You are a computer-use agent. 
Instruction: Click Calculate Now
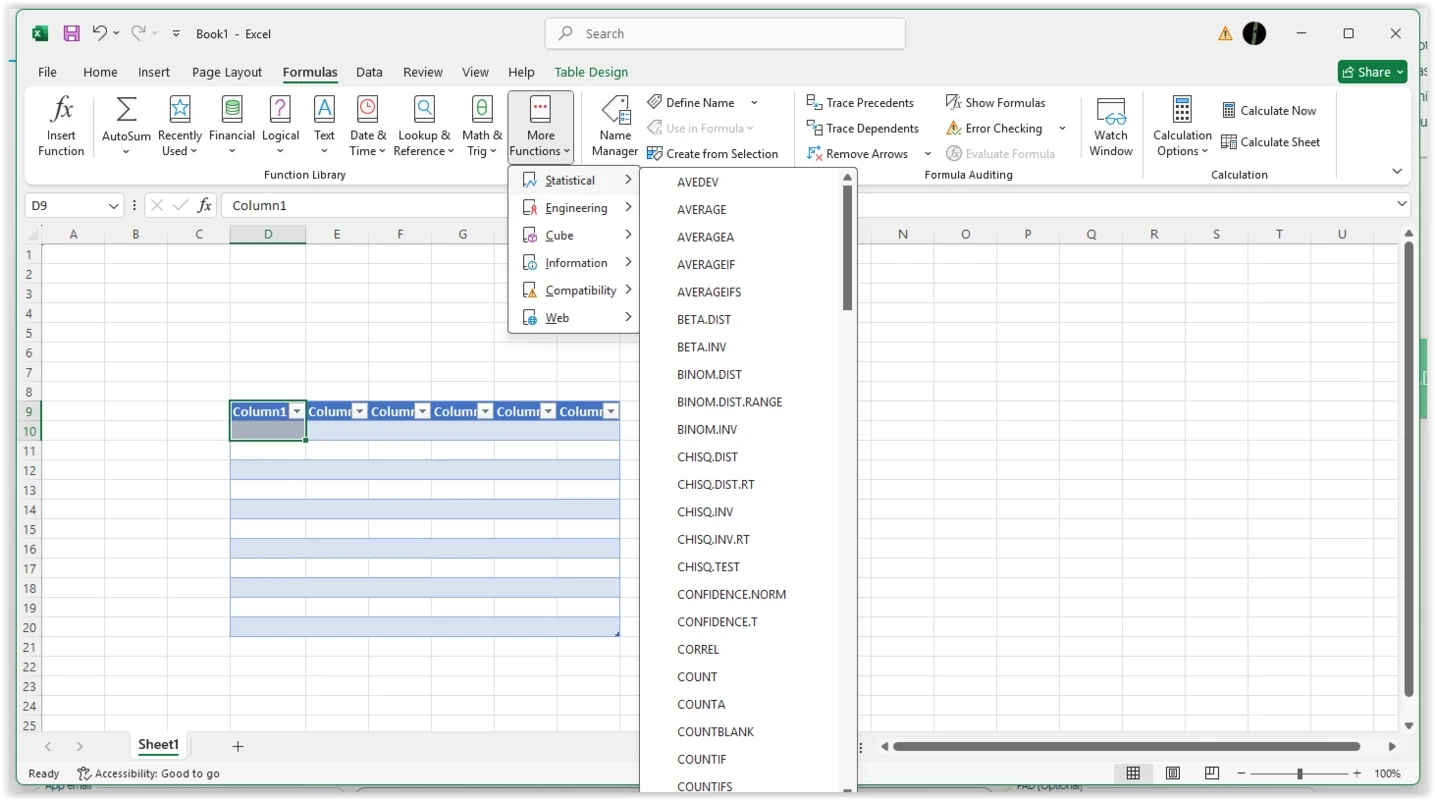tap(1268, 111)
